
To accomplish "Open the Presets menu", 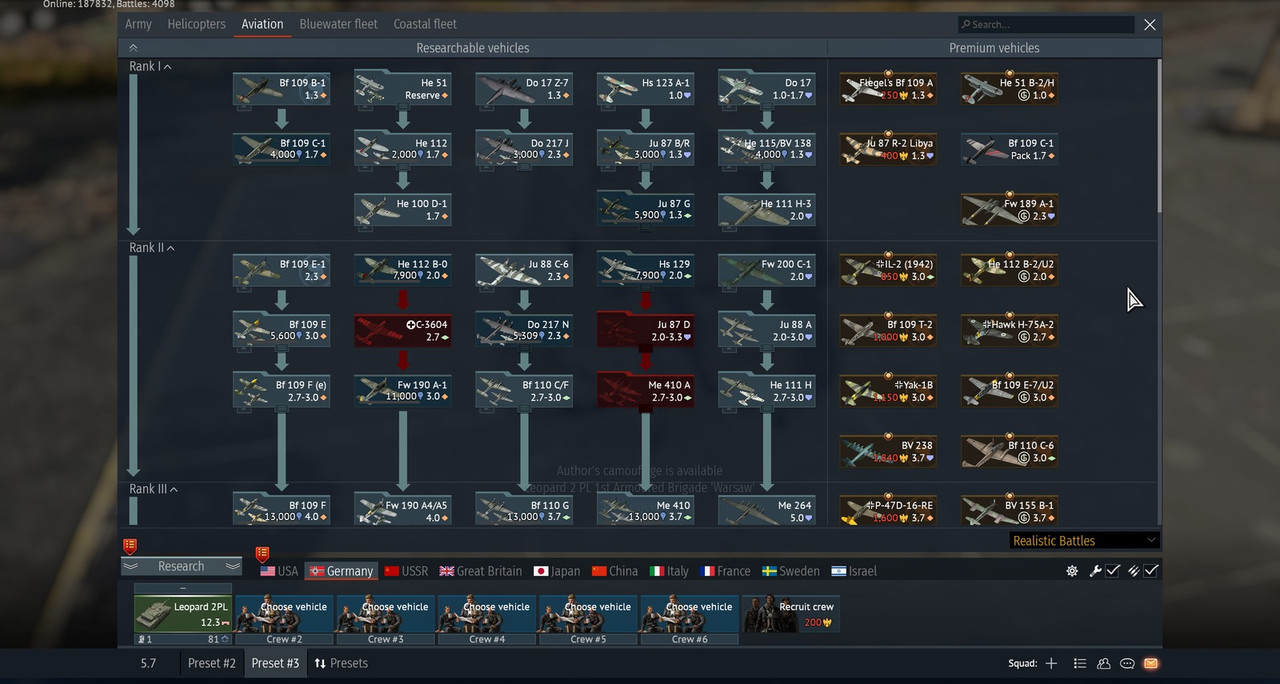I will pyautogui.click(x=341, y=663).
